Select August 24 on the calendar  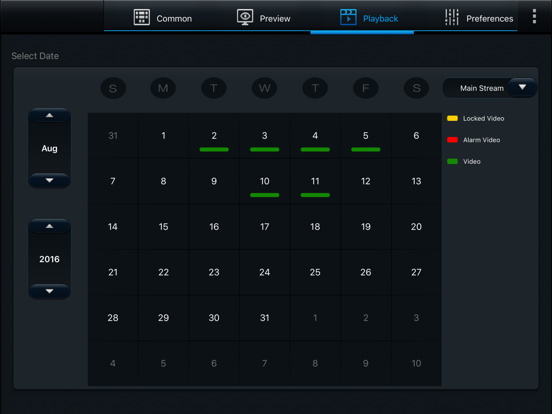(265, 272)
